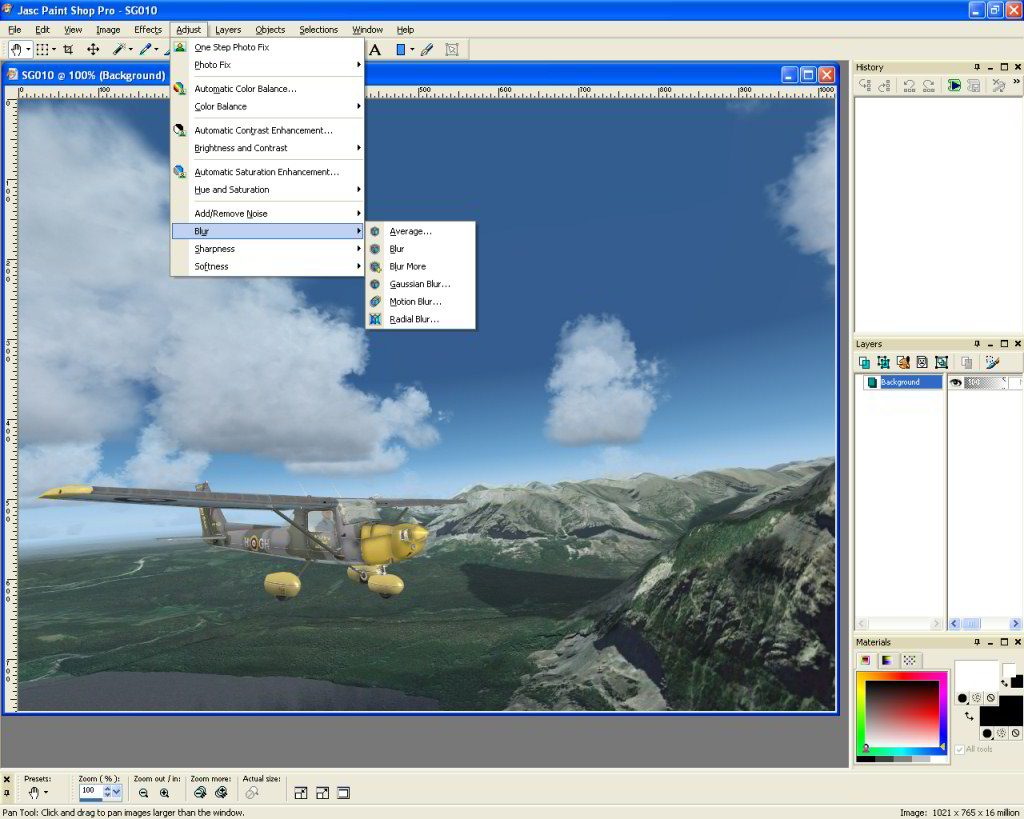Screen dimensions: 1024x819
Task: Pin the History palette with the pushpin
Action: pos(977,67)
